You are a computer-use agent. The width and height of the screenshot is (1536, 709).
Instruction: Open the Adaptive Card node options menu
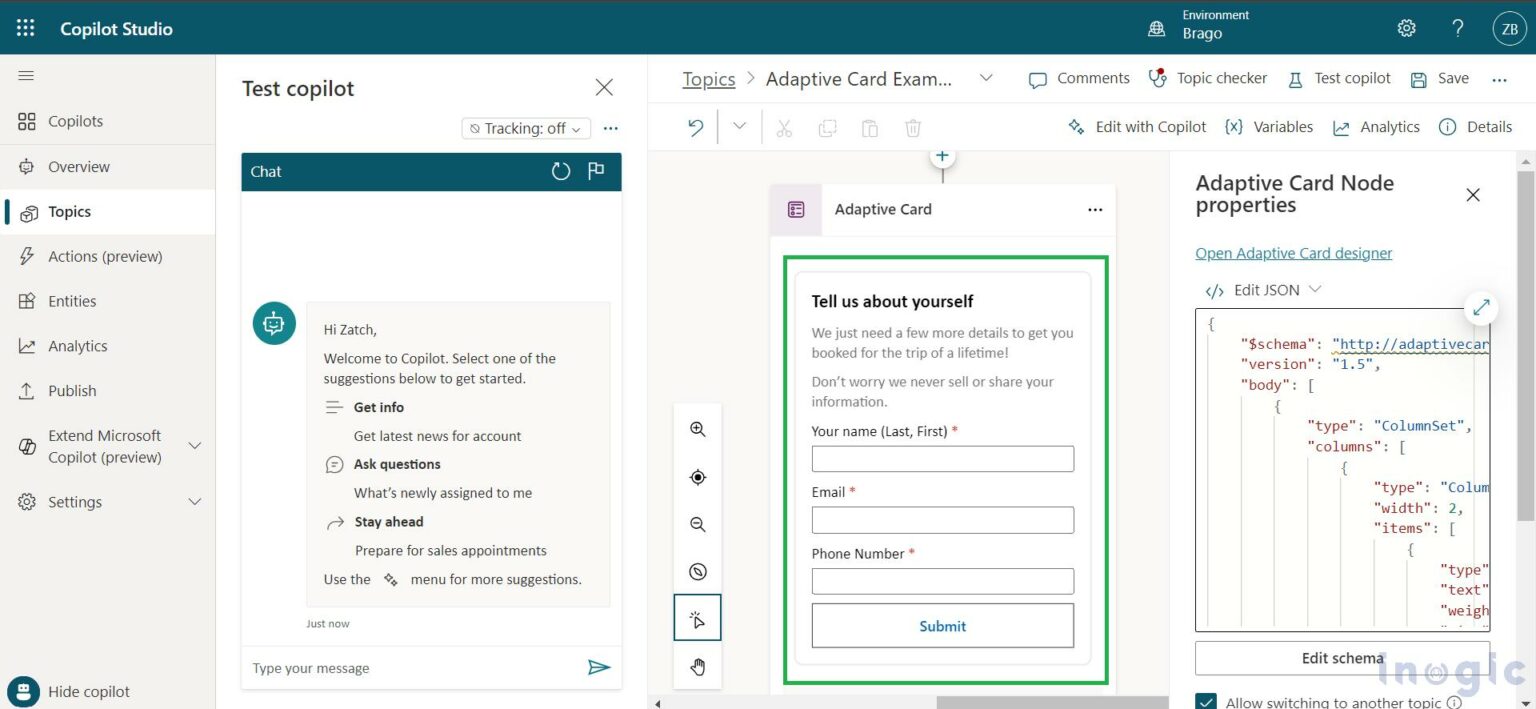tap(1094, 209)
